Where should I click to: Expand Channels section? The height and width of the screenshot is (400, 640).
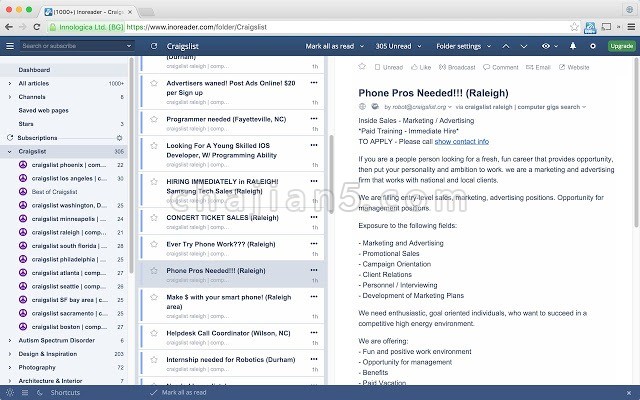pyautogui.click(x=10, y=97)
